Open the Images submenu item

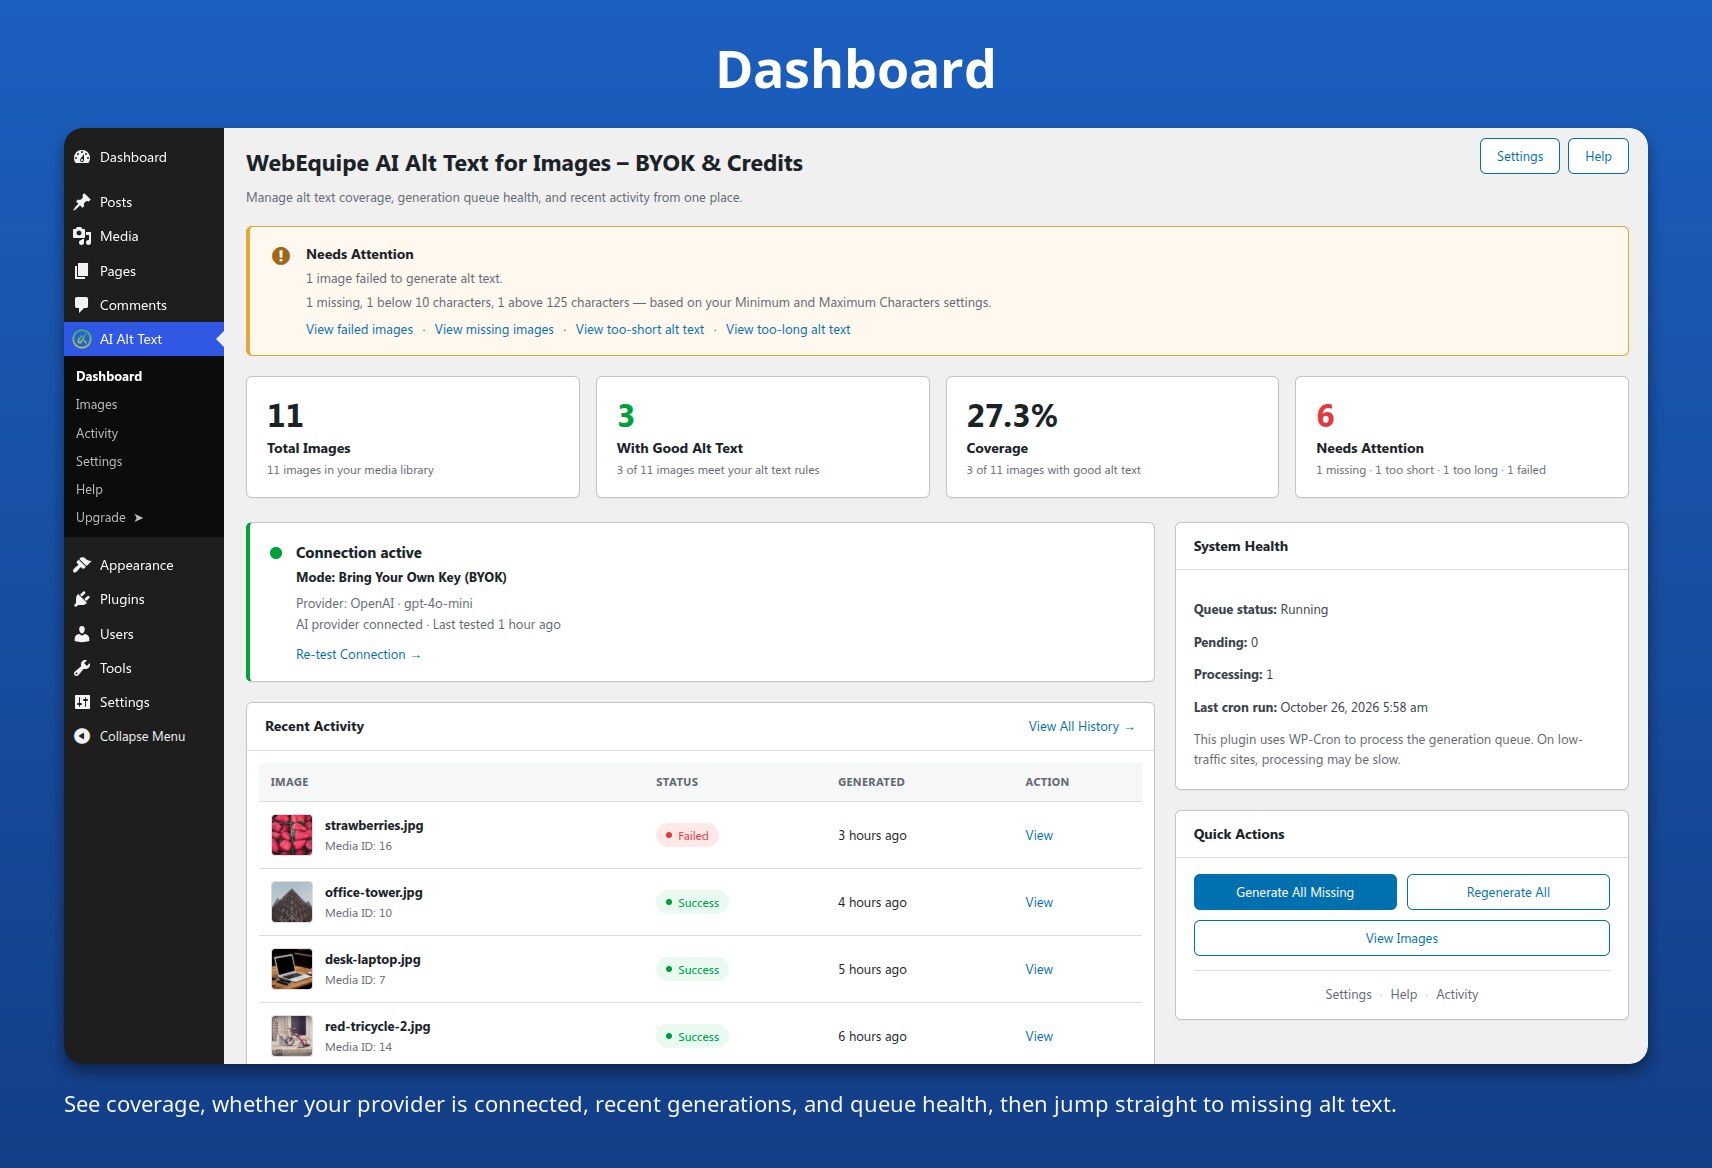pos(96,404)
